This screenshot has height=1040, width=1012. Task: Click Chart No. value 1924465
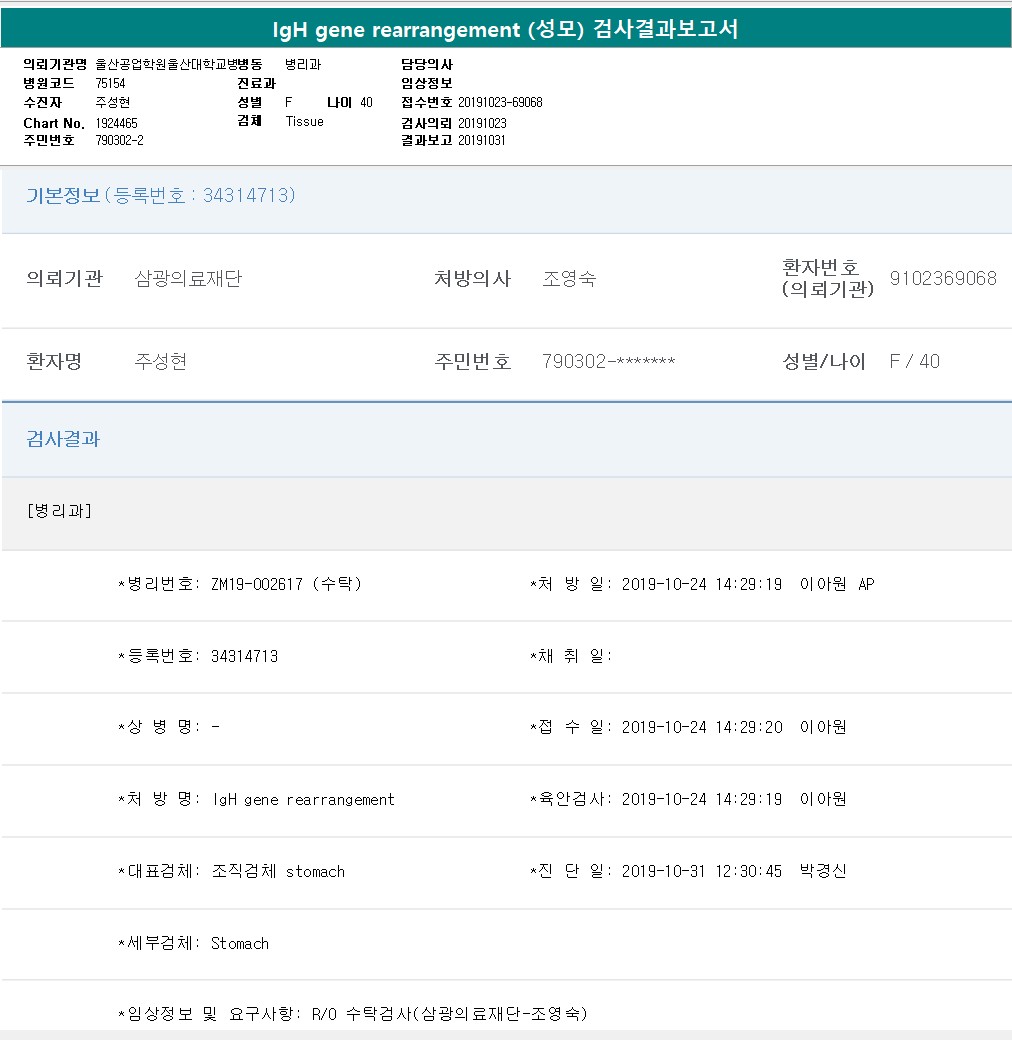[116, 123]
